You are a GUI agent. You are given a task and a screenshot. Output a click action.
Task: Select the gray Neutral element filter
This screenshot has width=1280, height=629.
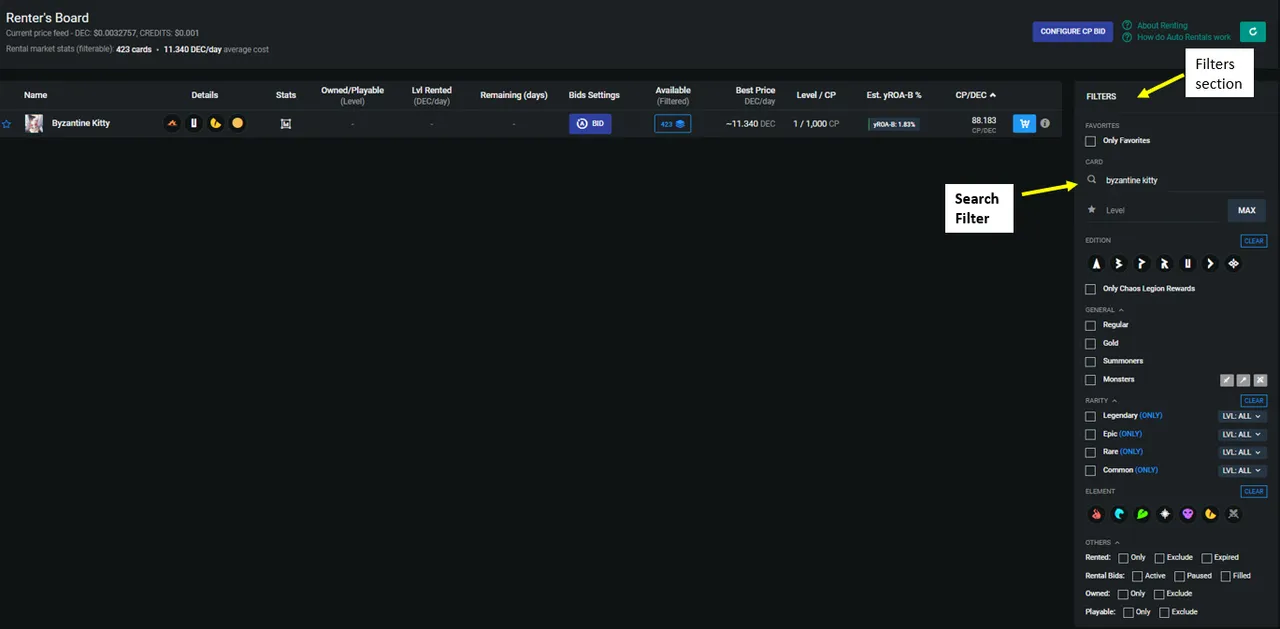(x=1233, y=514)
